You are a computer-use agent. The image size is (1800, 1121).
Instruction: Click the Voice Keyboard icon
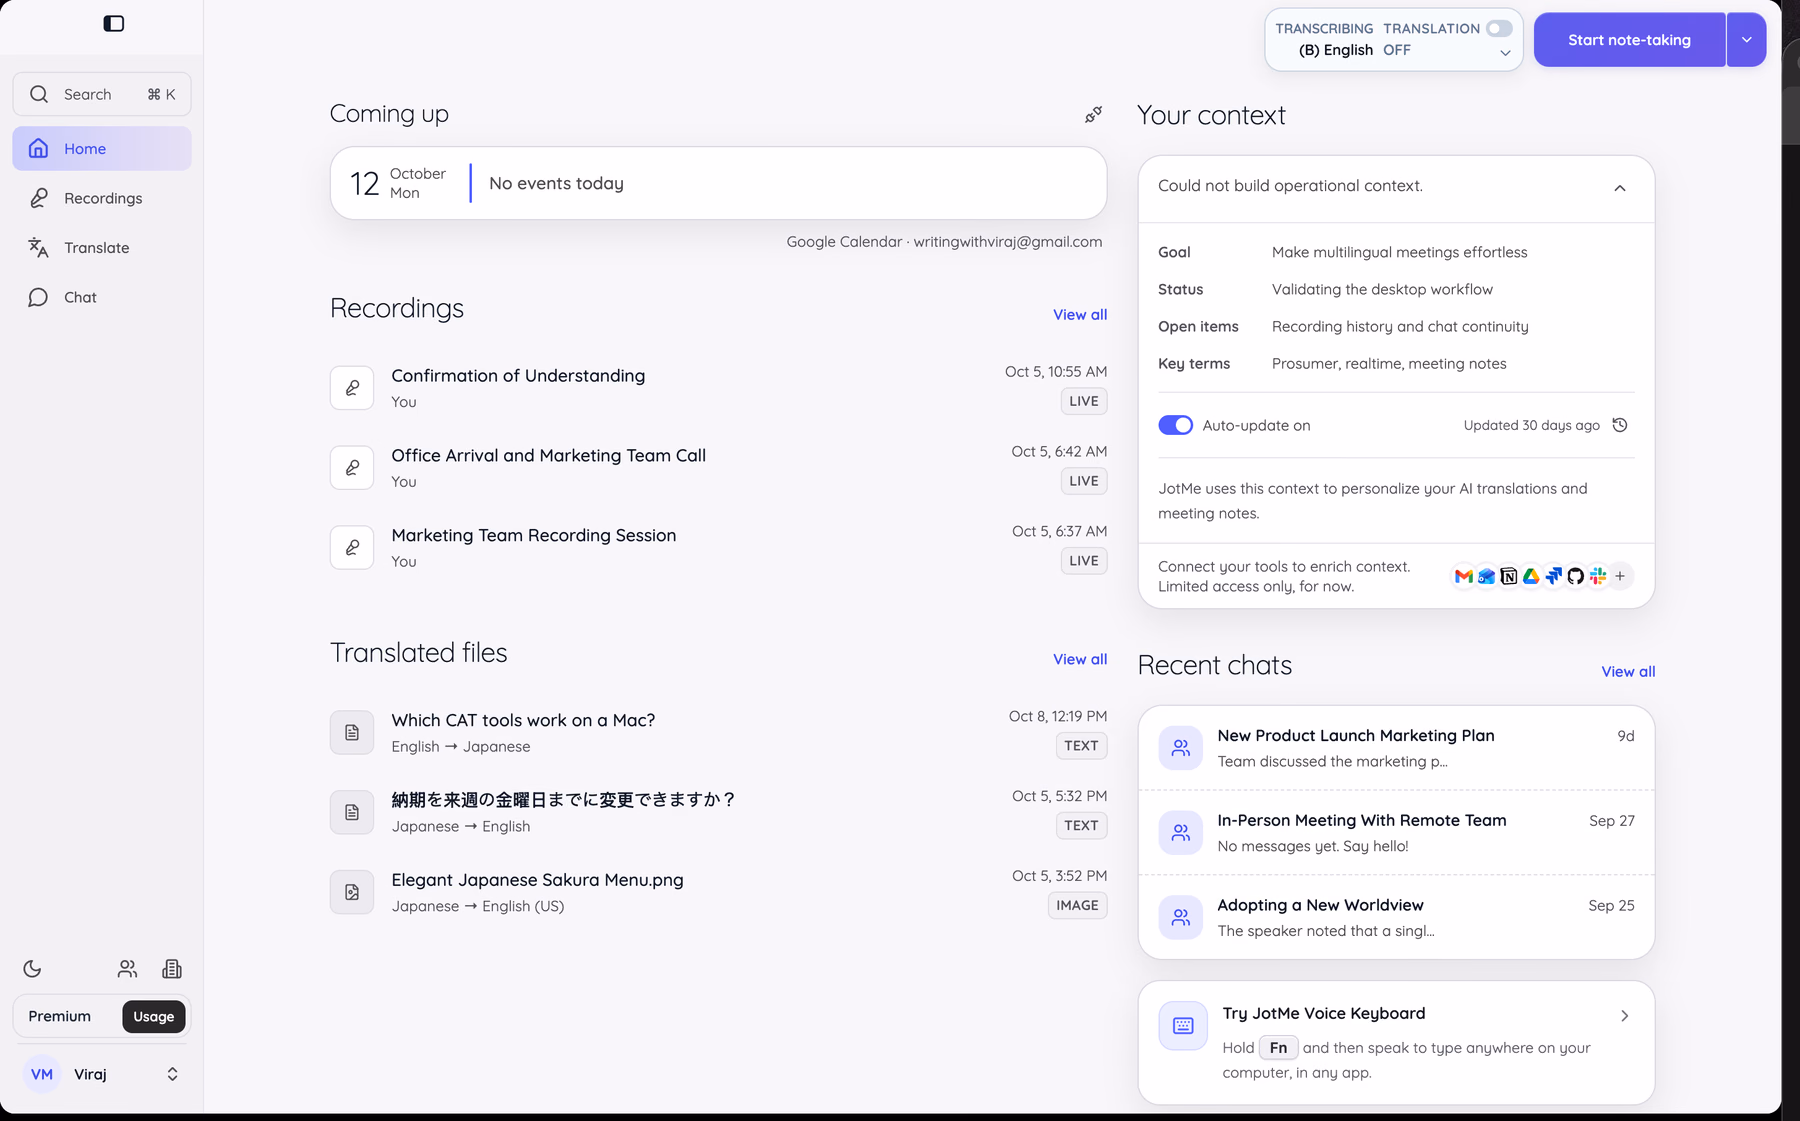click(x=1183, y=1026)
